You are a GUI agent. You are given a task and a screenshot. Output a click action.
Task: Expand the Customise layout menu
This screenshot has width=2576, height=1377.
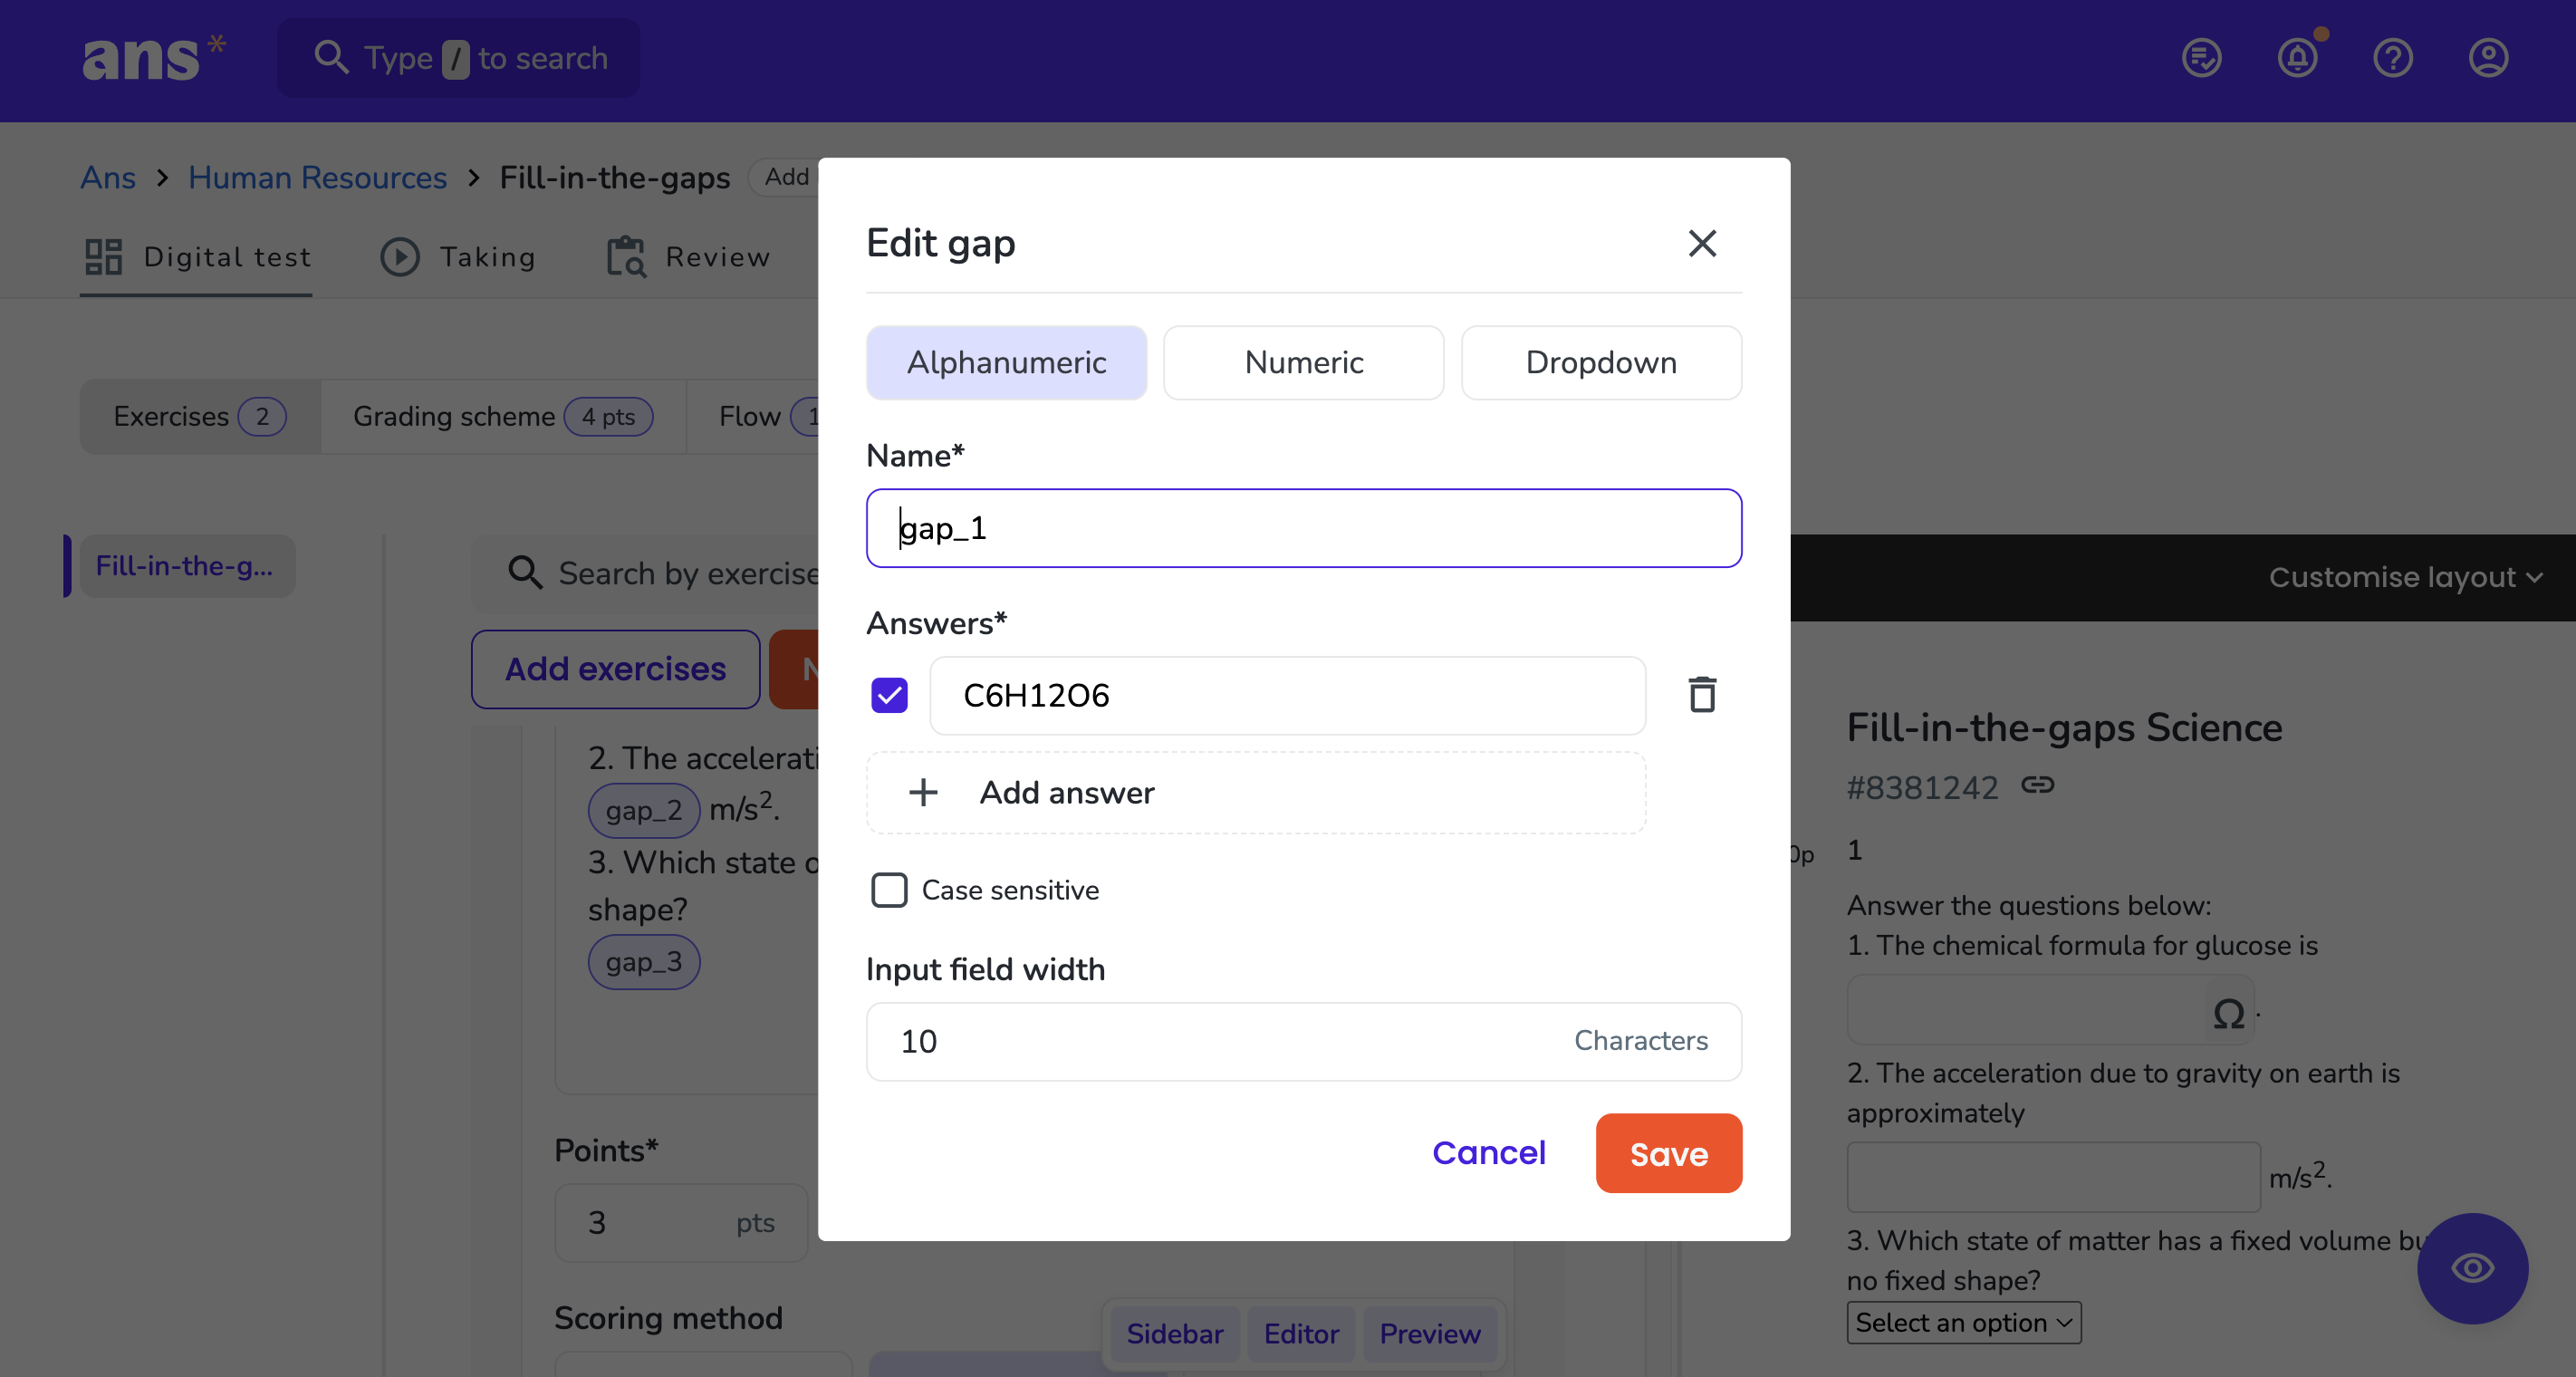coord(2405,577)
